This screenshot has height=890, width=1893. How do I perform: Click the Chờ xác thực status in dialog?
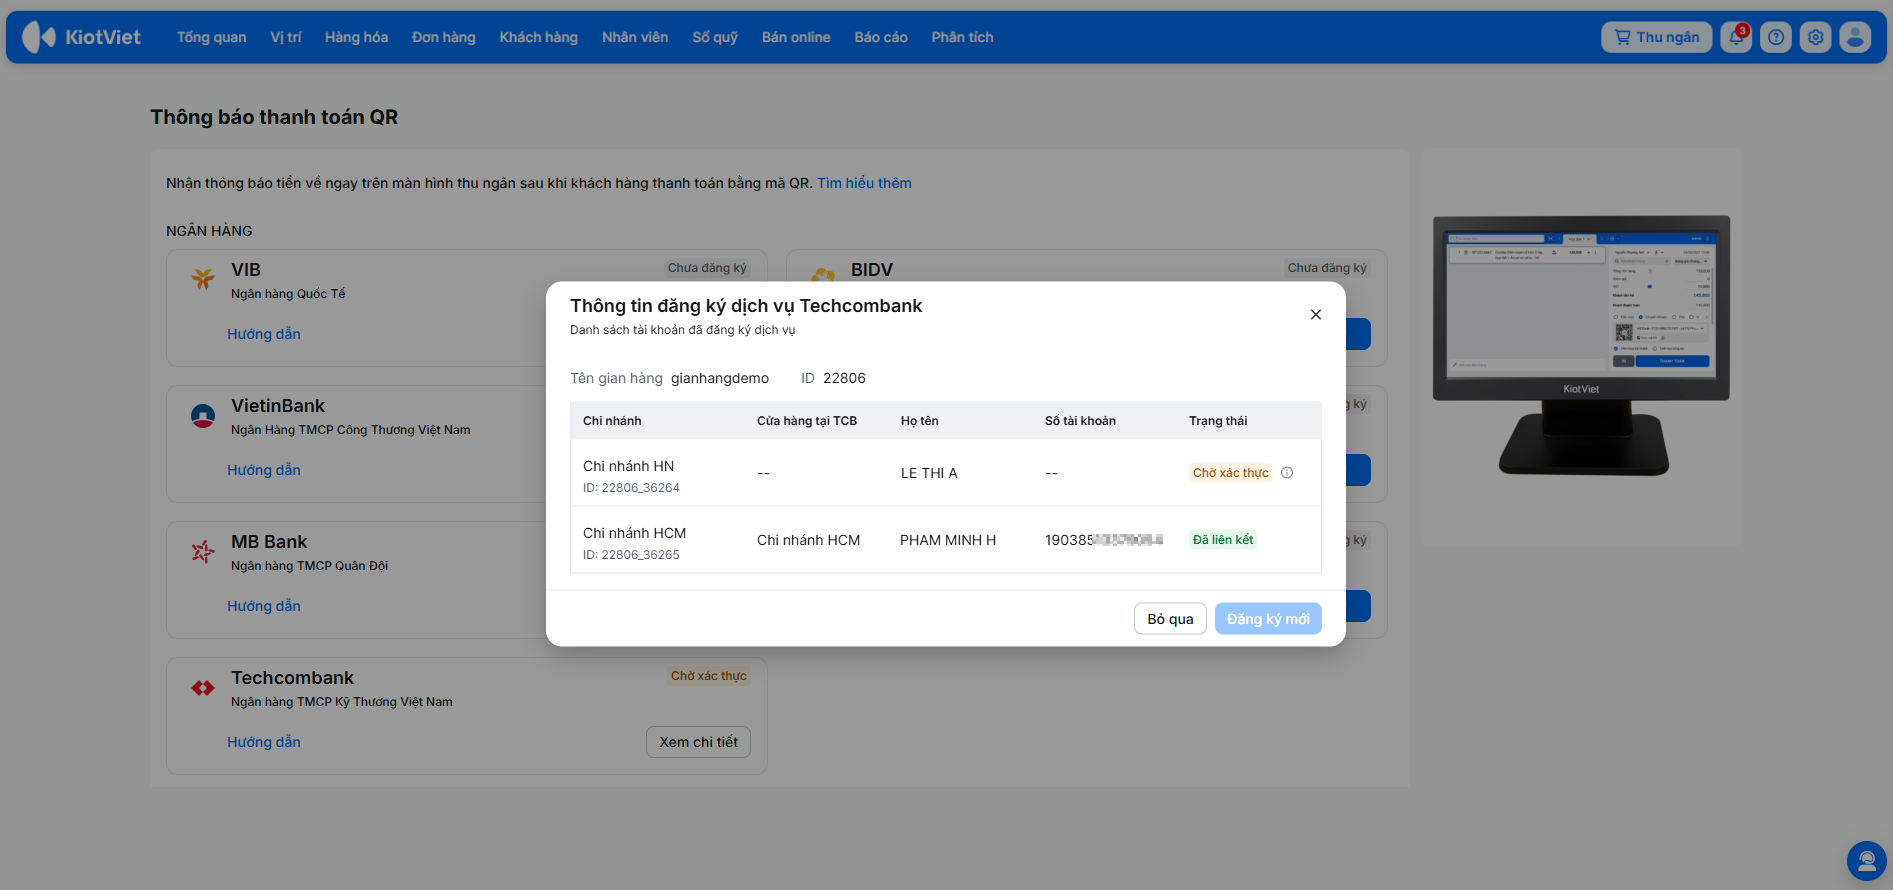pyautogui.click(x=1230, y=473)
